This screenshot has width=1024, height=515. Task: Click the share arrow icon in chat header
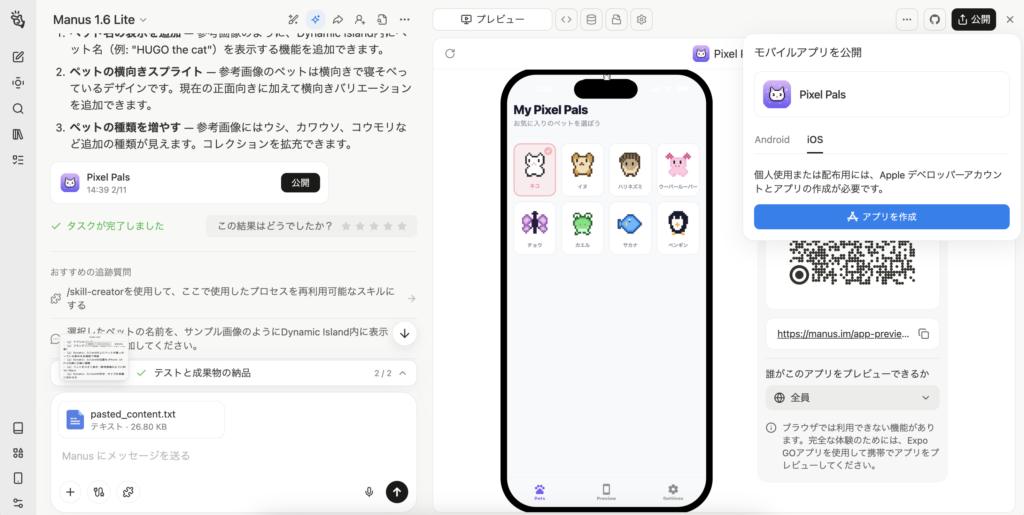coord(338,19)
